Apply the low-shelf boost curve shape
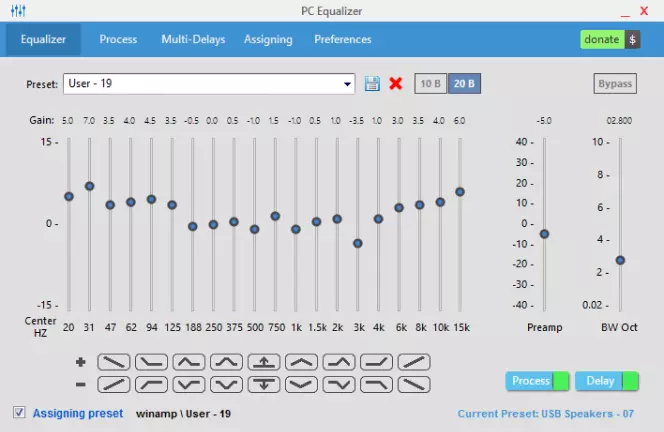This screenshot has width=664, height=432. (151, 362)
